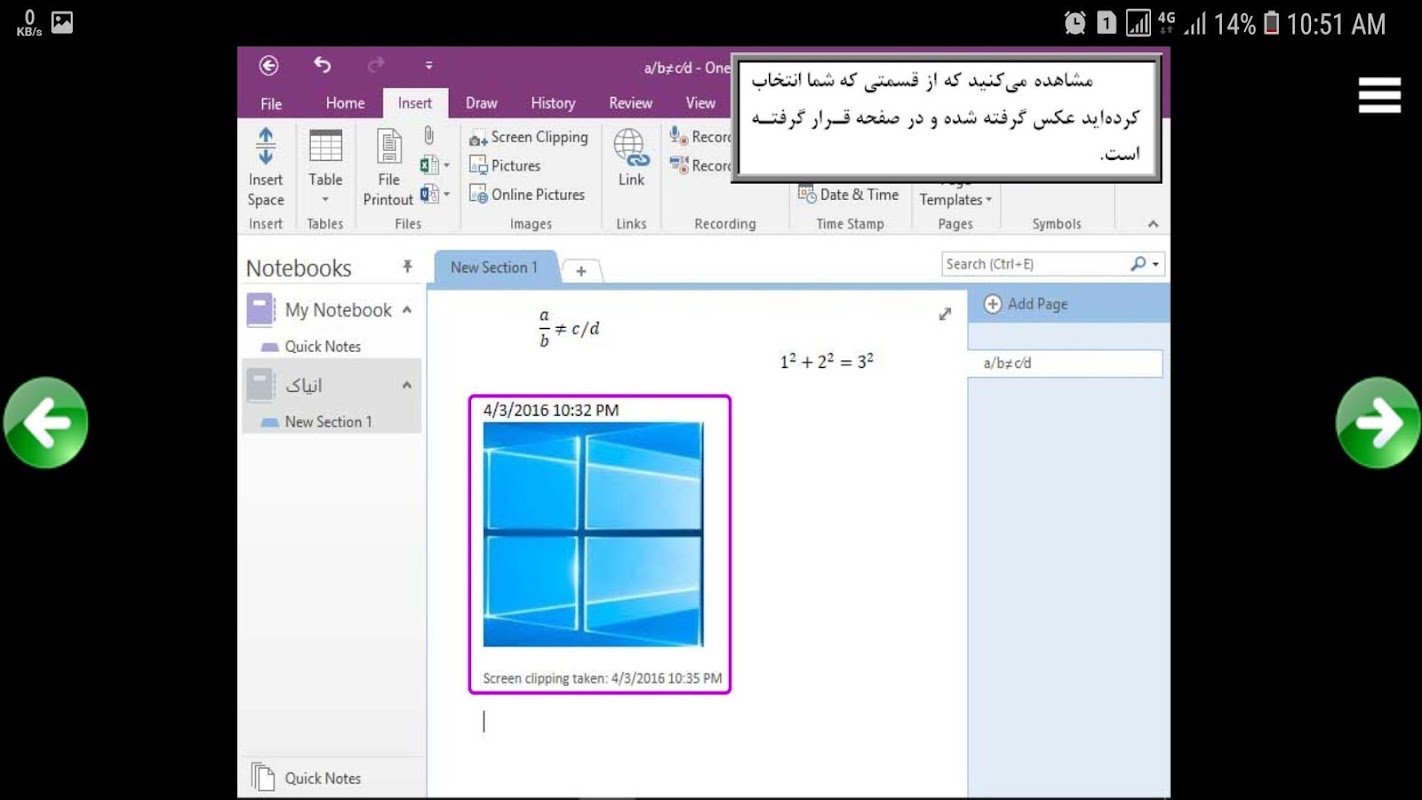Click the Link button
This screenshot has width=1422, height=800.
631,159
